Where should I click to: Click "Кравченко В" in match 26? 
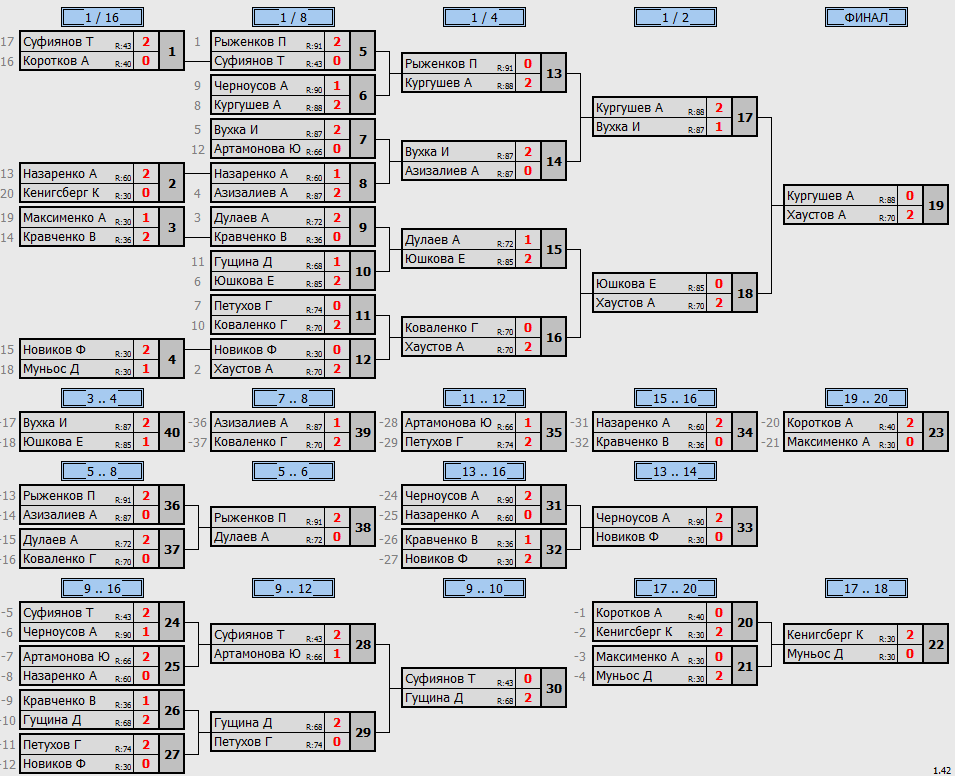coord(59,701)
